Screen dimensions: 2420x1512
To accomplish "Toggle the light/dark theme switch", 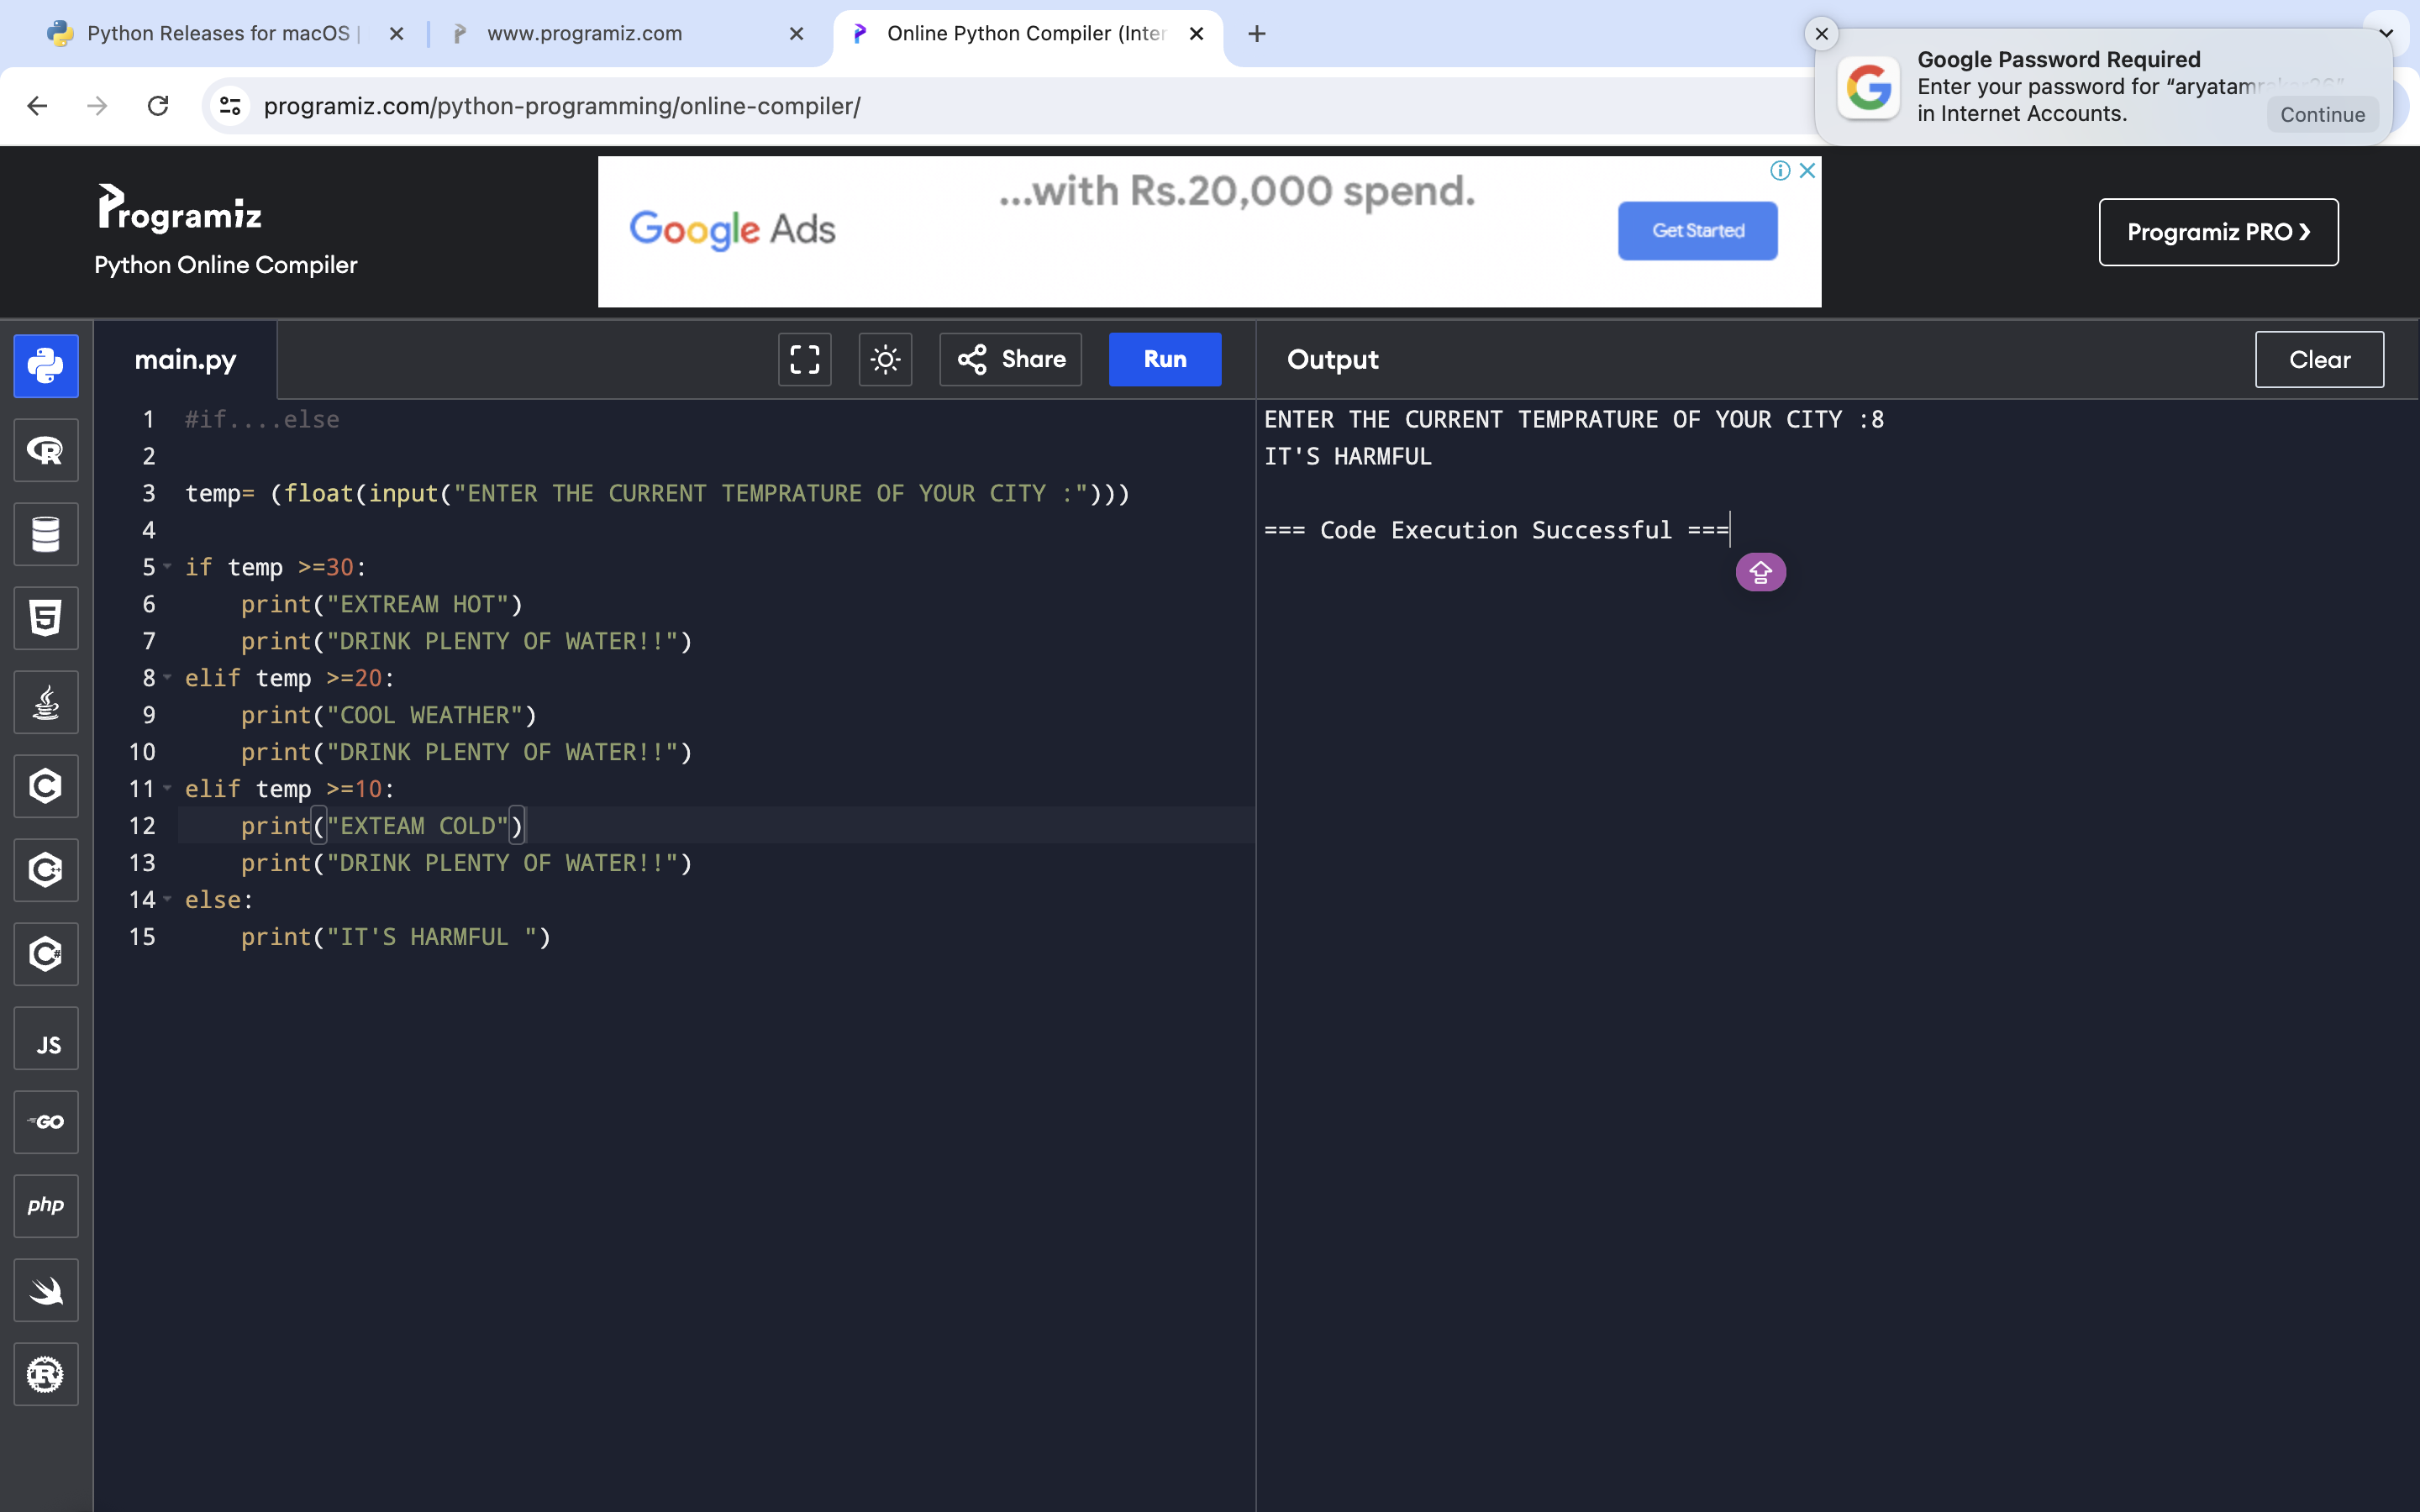I will point(883,359).
